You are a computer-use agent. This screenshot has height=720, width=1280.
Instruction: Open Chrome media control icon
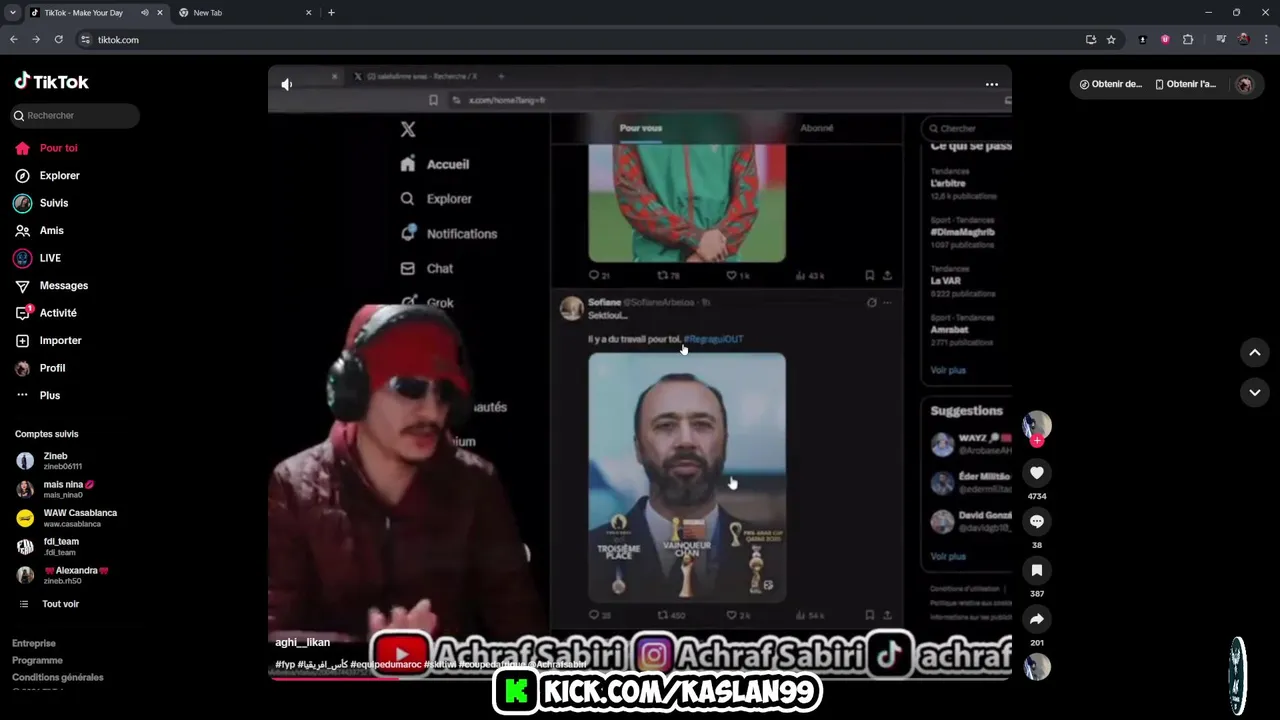[1221, 40]
